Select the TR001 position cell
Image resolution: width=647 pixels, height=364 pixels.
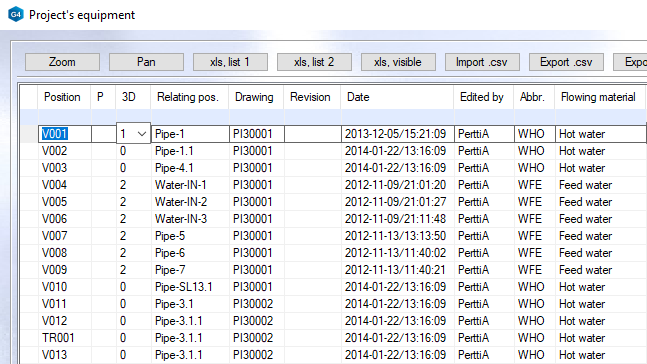[65, 338]
